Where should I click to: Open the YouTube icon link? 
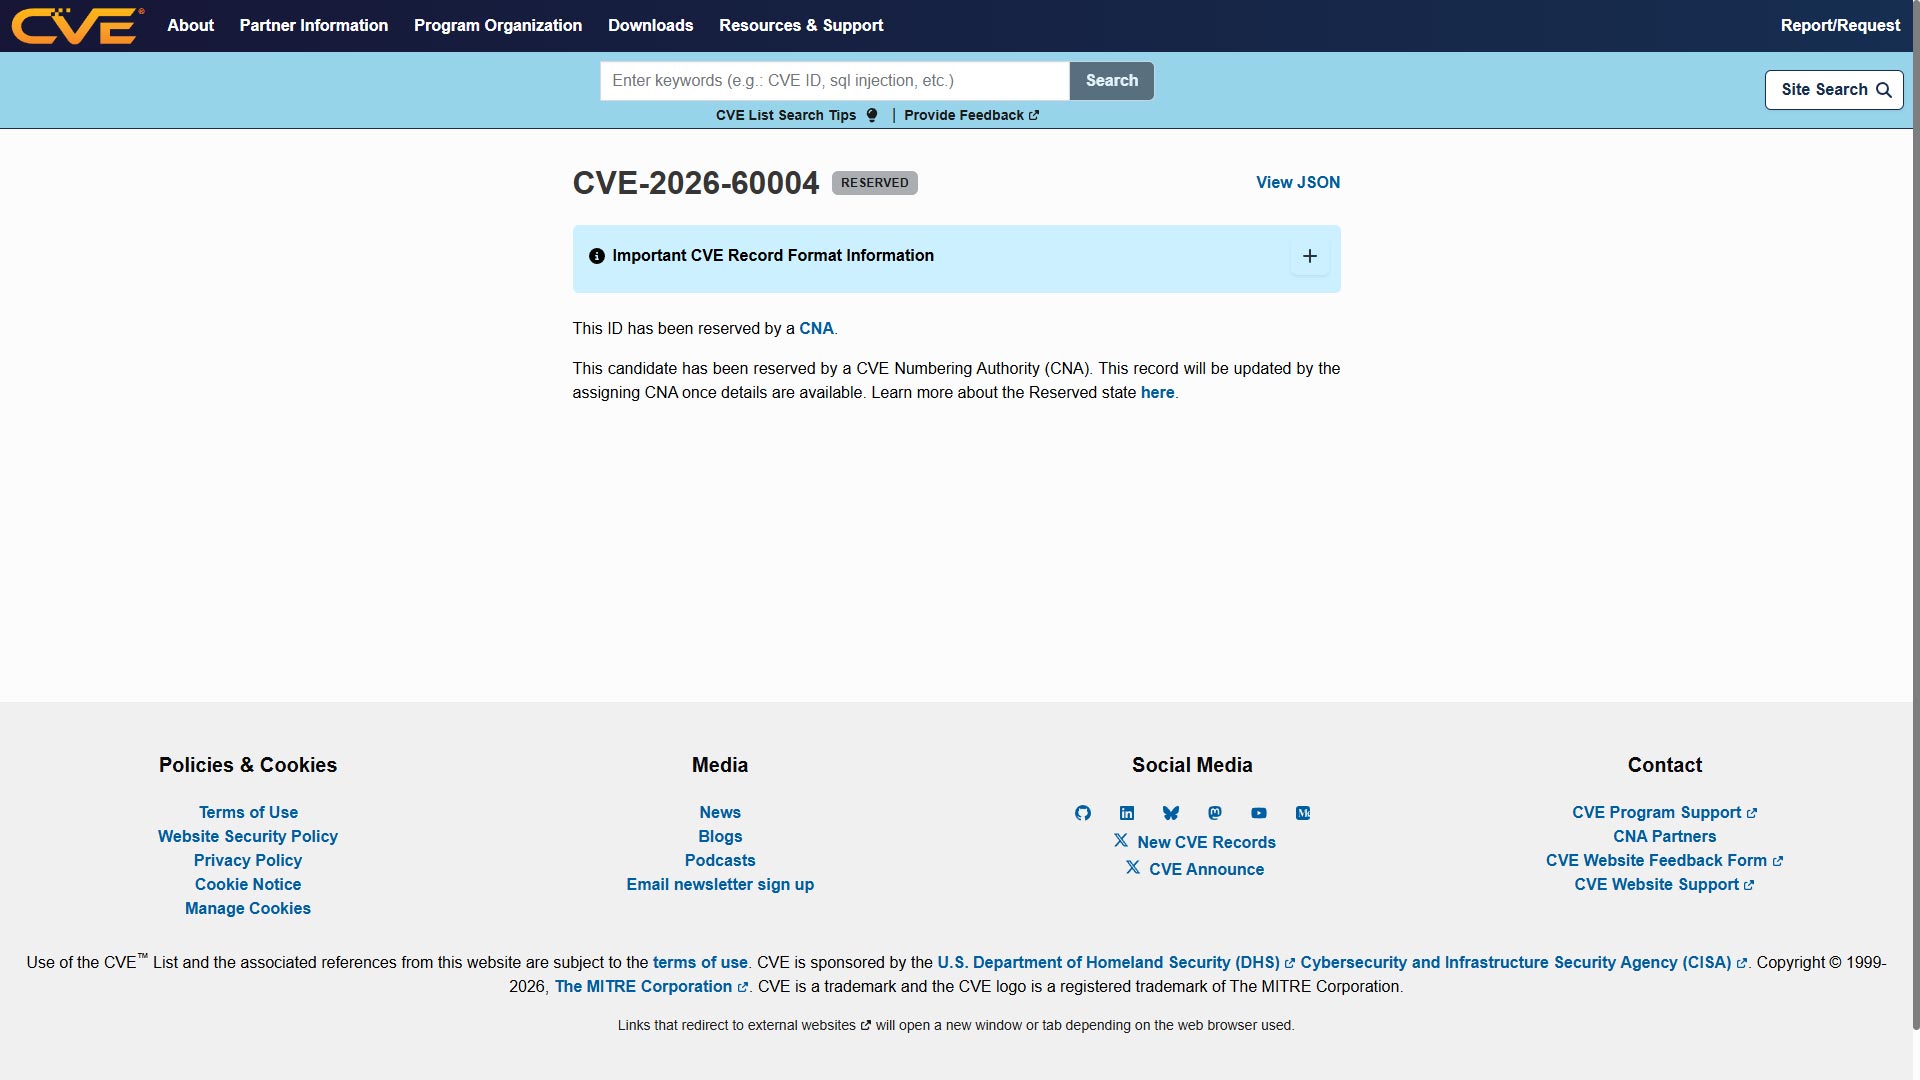pyautogui.click(x=1259, y=813)
